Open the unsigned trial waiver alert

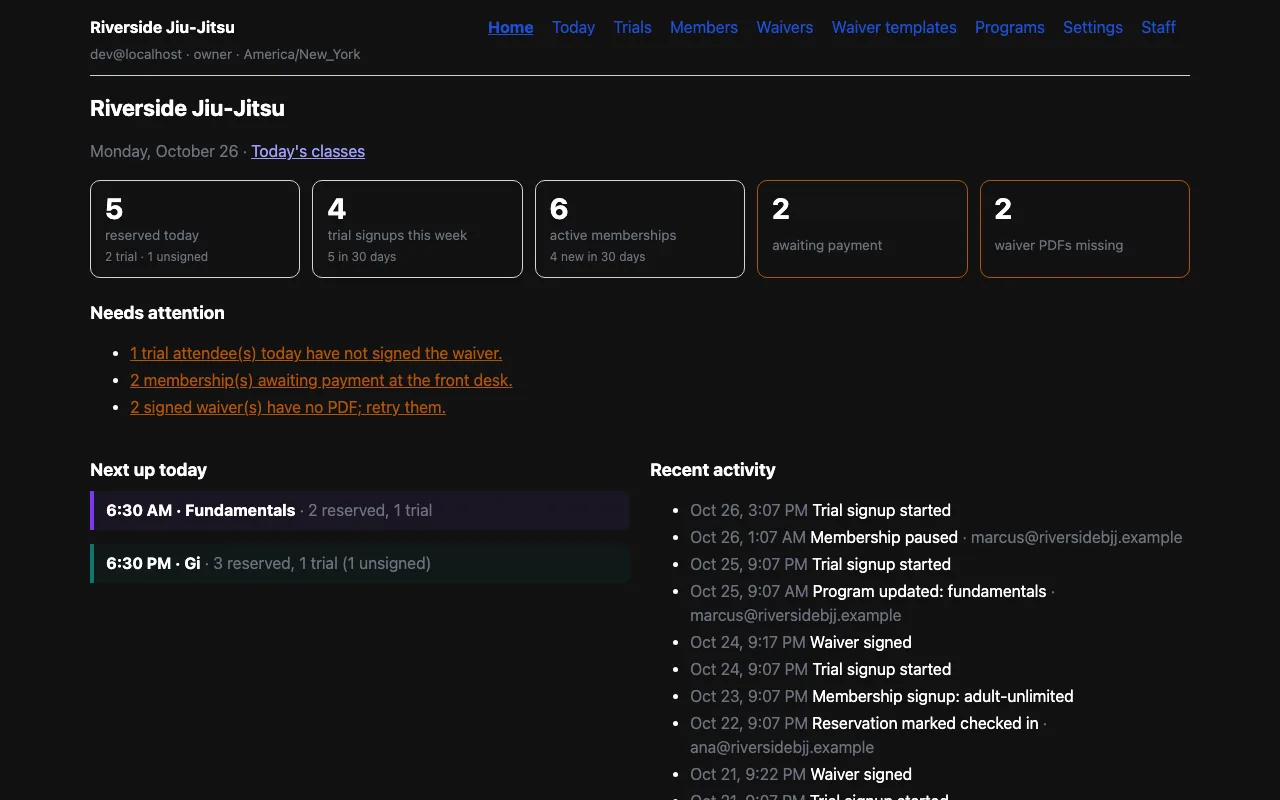[316, 353]
